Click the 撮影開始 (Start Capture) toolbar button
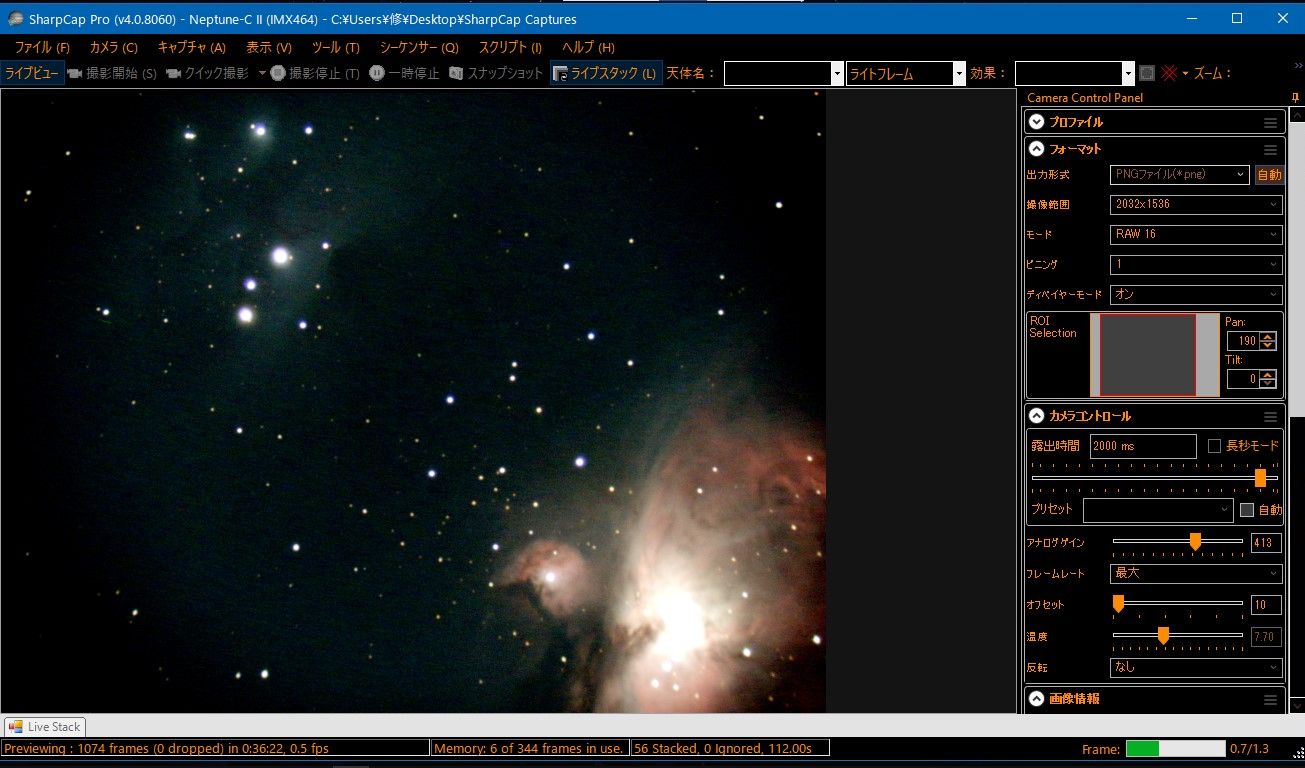Viewport: 1305px width, 768px height. coord(112,73)
